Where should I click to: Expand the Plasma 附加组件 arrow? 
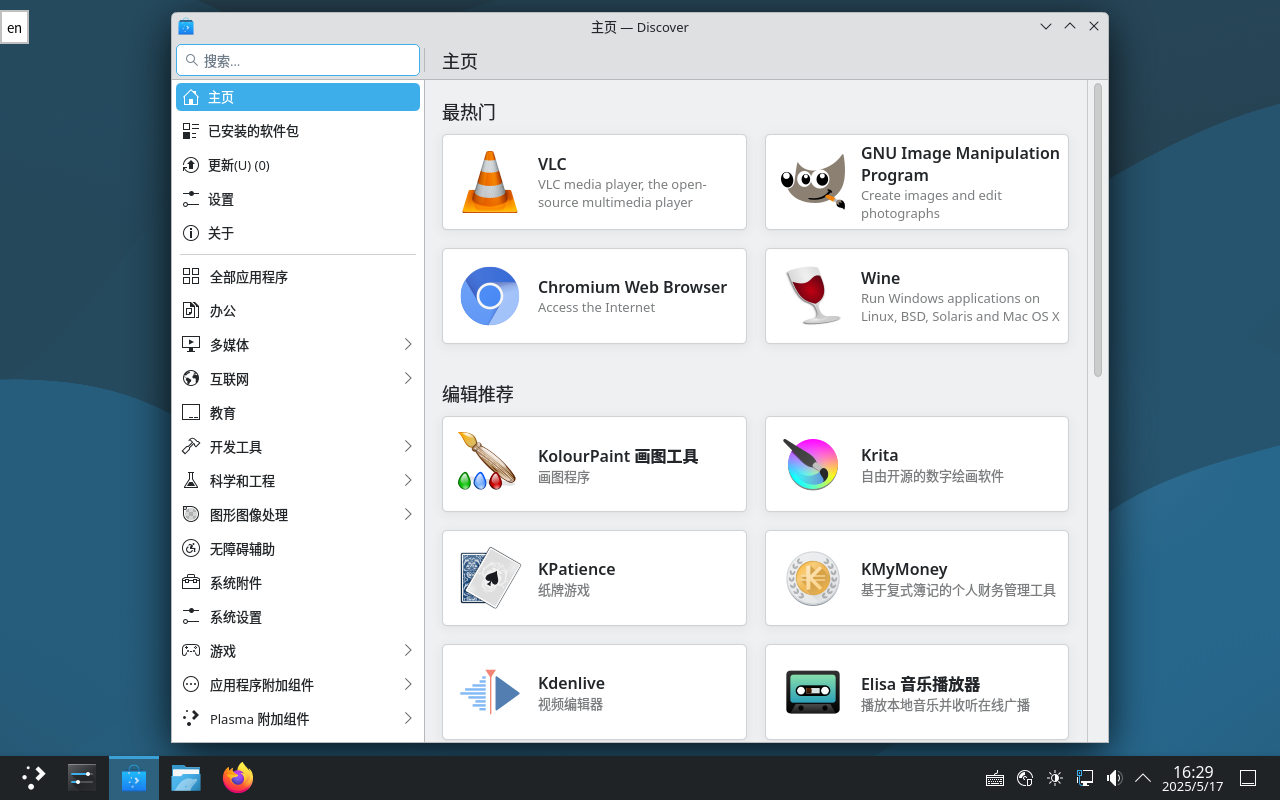coord(408,719)
